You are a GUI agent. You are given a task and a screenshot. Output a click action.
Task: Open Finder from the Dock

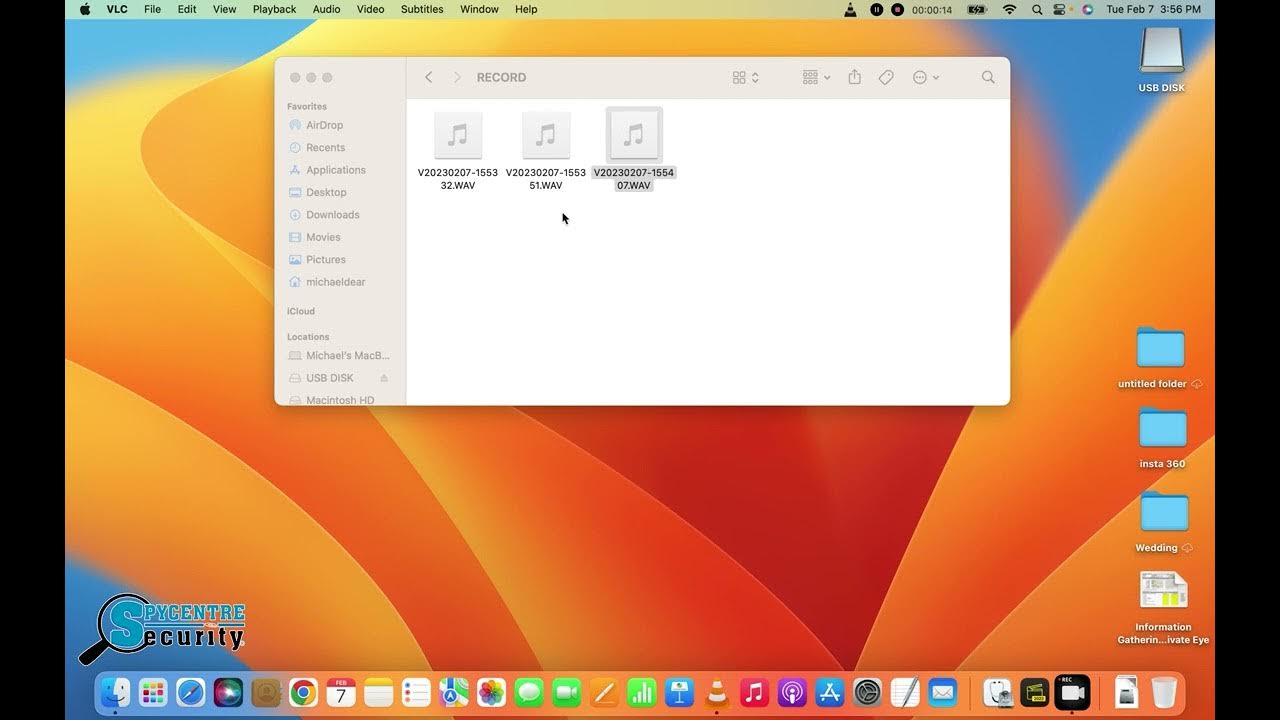tap(116, 692)
